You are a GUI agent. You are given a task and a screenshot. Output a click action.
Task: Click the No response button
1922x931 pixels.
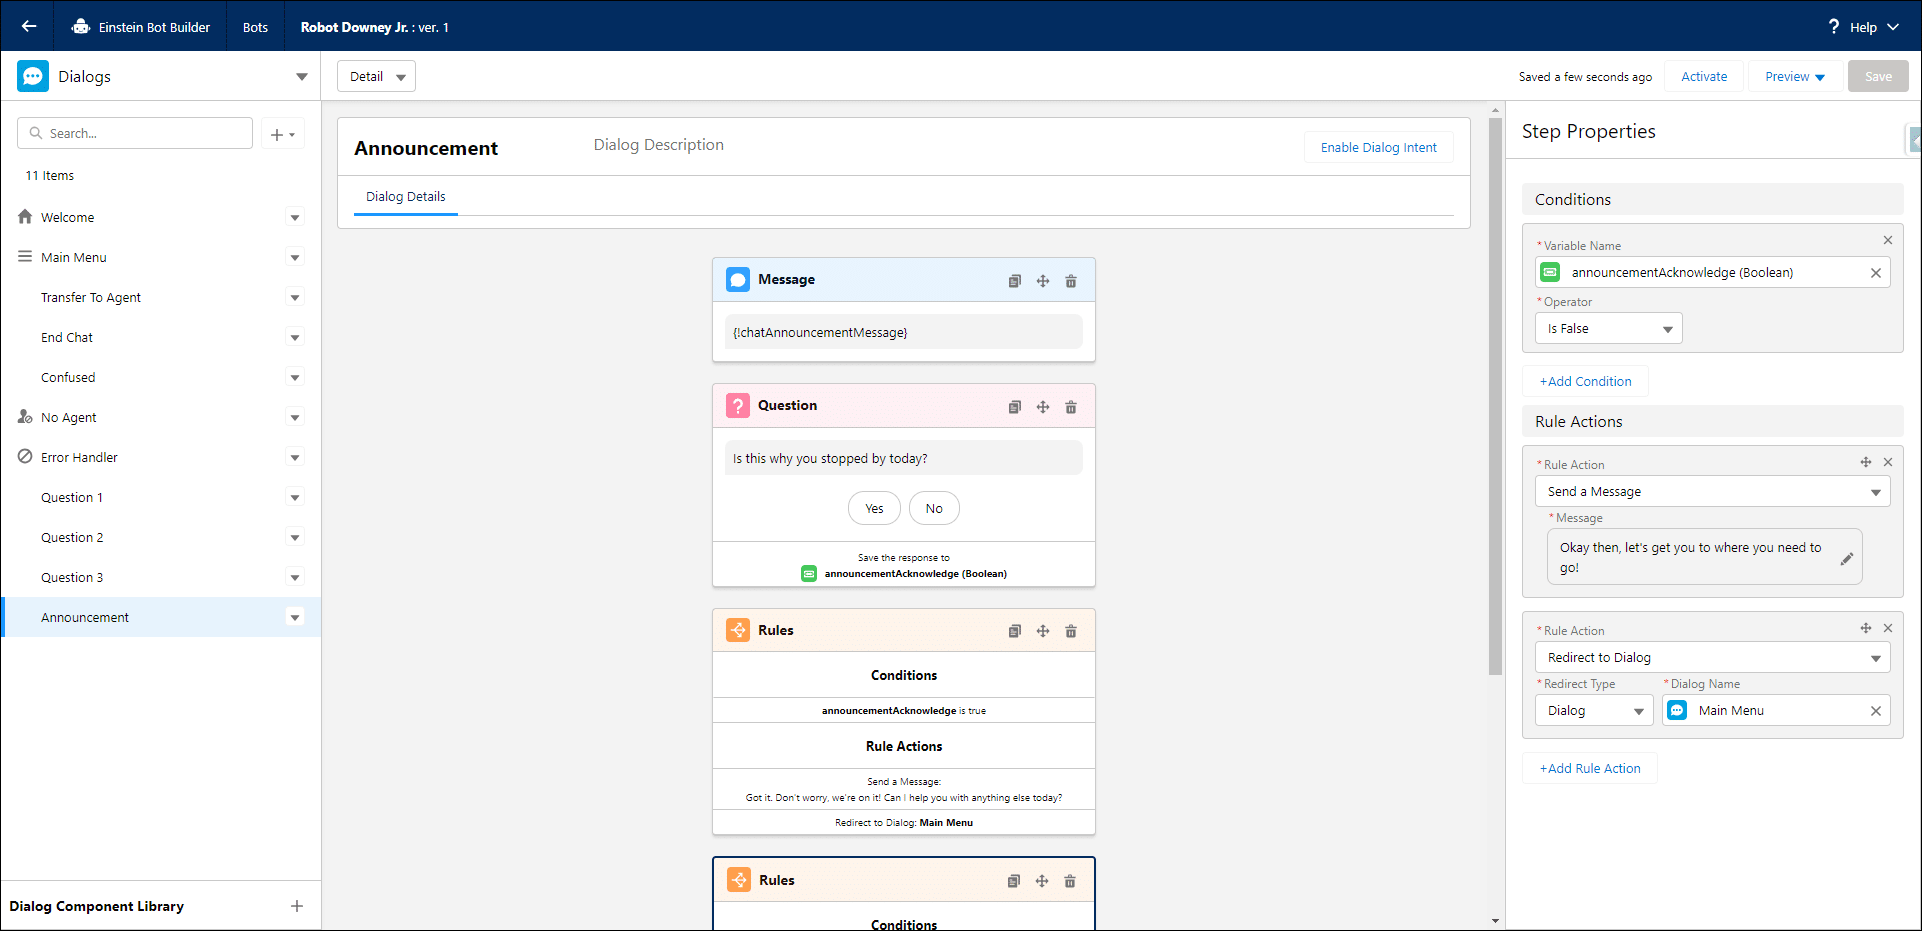[x=934, y=508]
